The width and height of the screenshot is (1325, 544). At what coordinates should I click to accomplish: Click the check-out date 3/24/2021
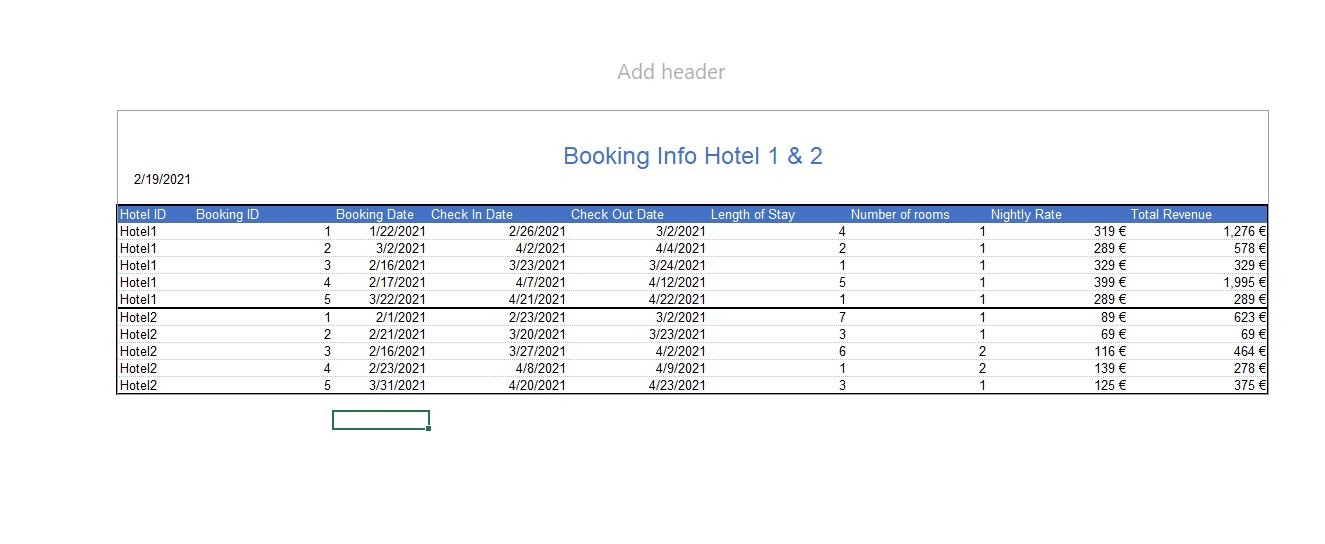click(x=677, y=265)
